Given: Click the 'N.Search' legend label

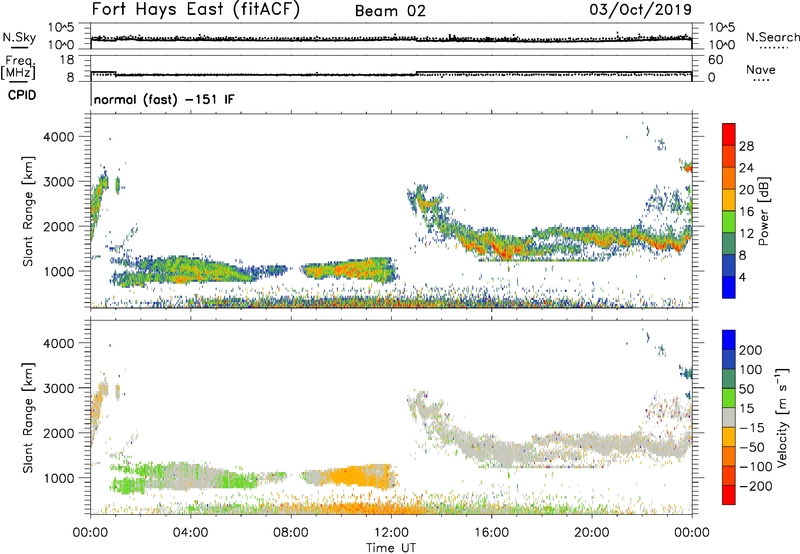Looking at the screenshot, I should tap(772, 37).
